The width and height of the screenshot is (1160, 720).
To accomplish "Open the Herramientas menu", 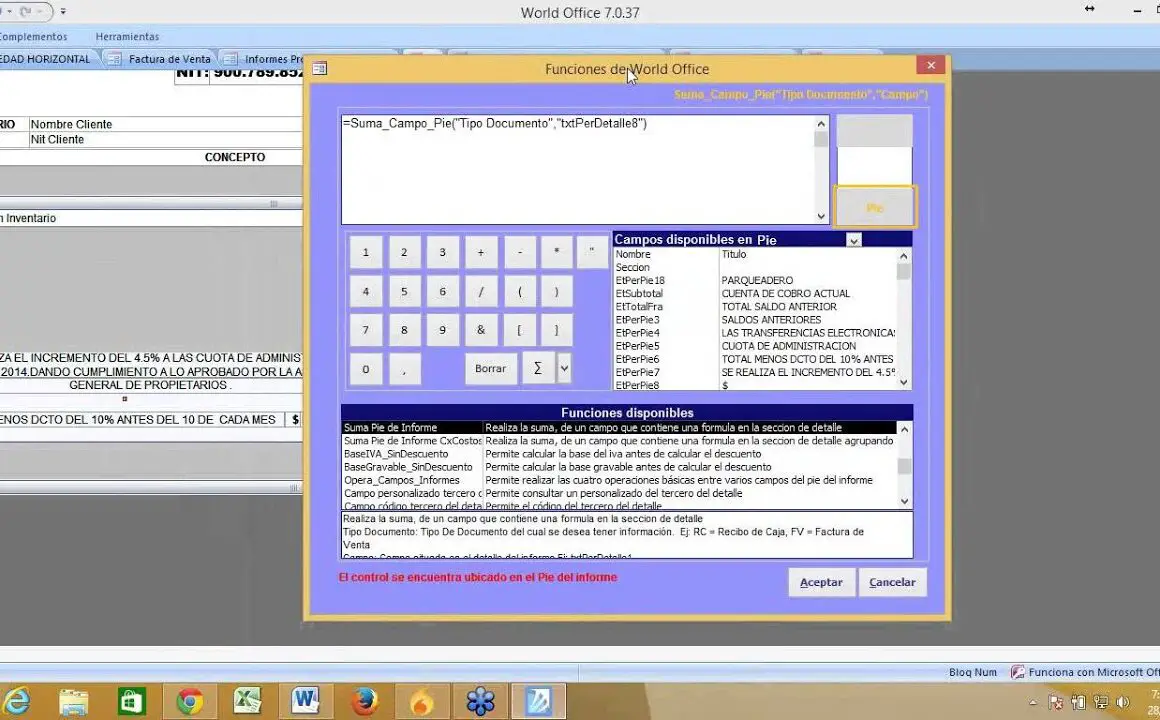I will pyautogui.click(x=127, y=36).
